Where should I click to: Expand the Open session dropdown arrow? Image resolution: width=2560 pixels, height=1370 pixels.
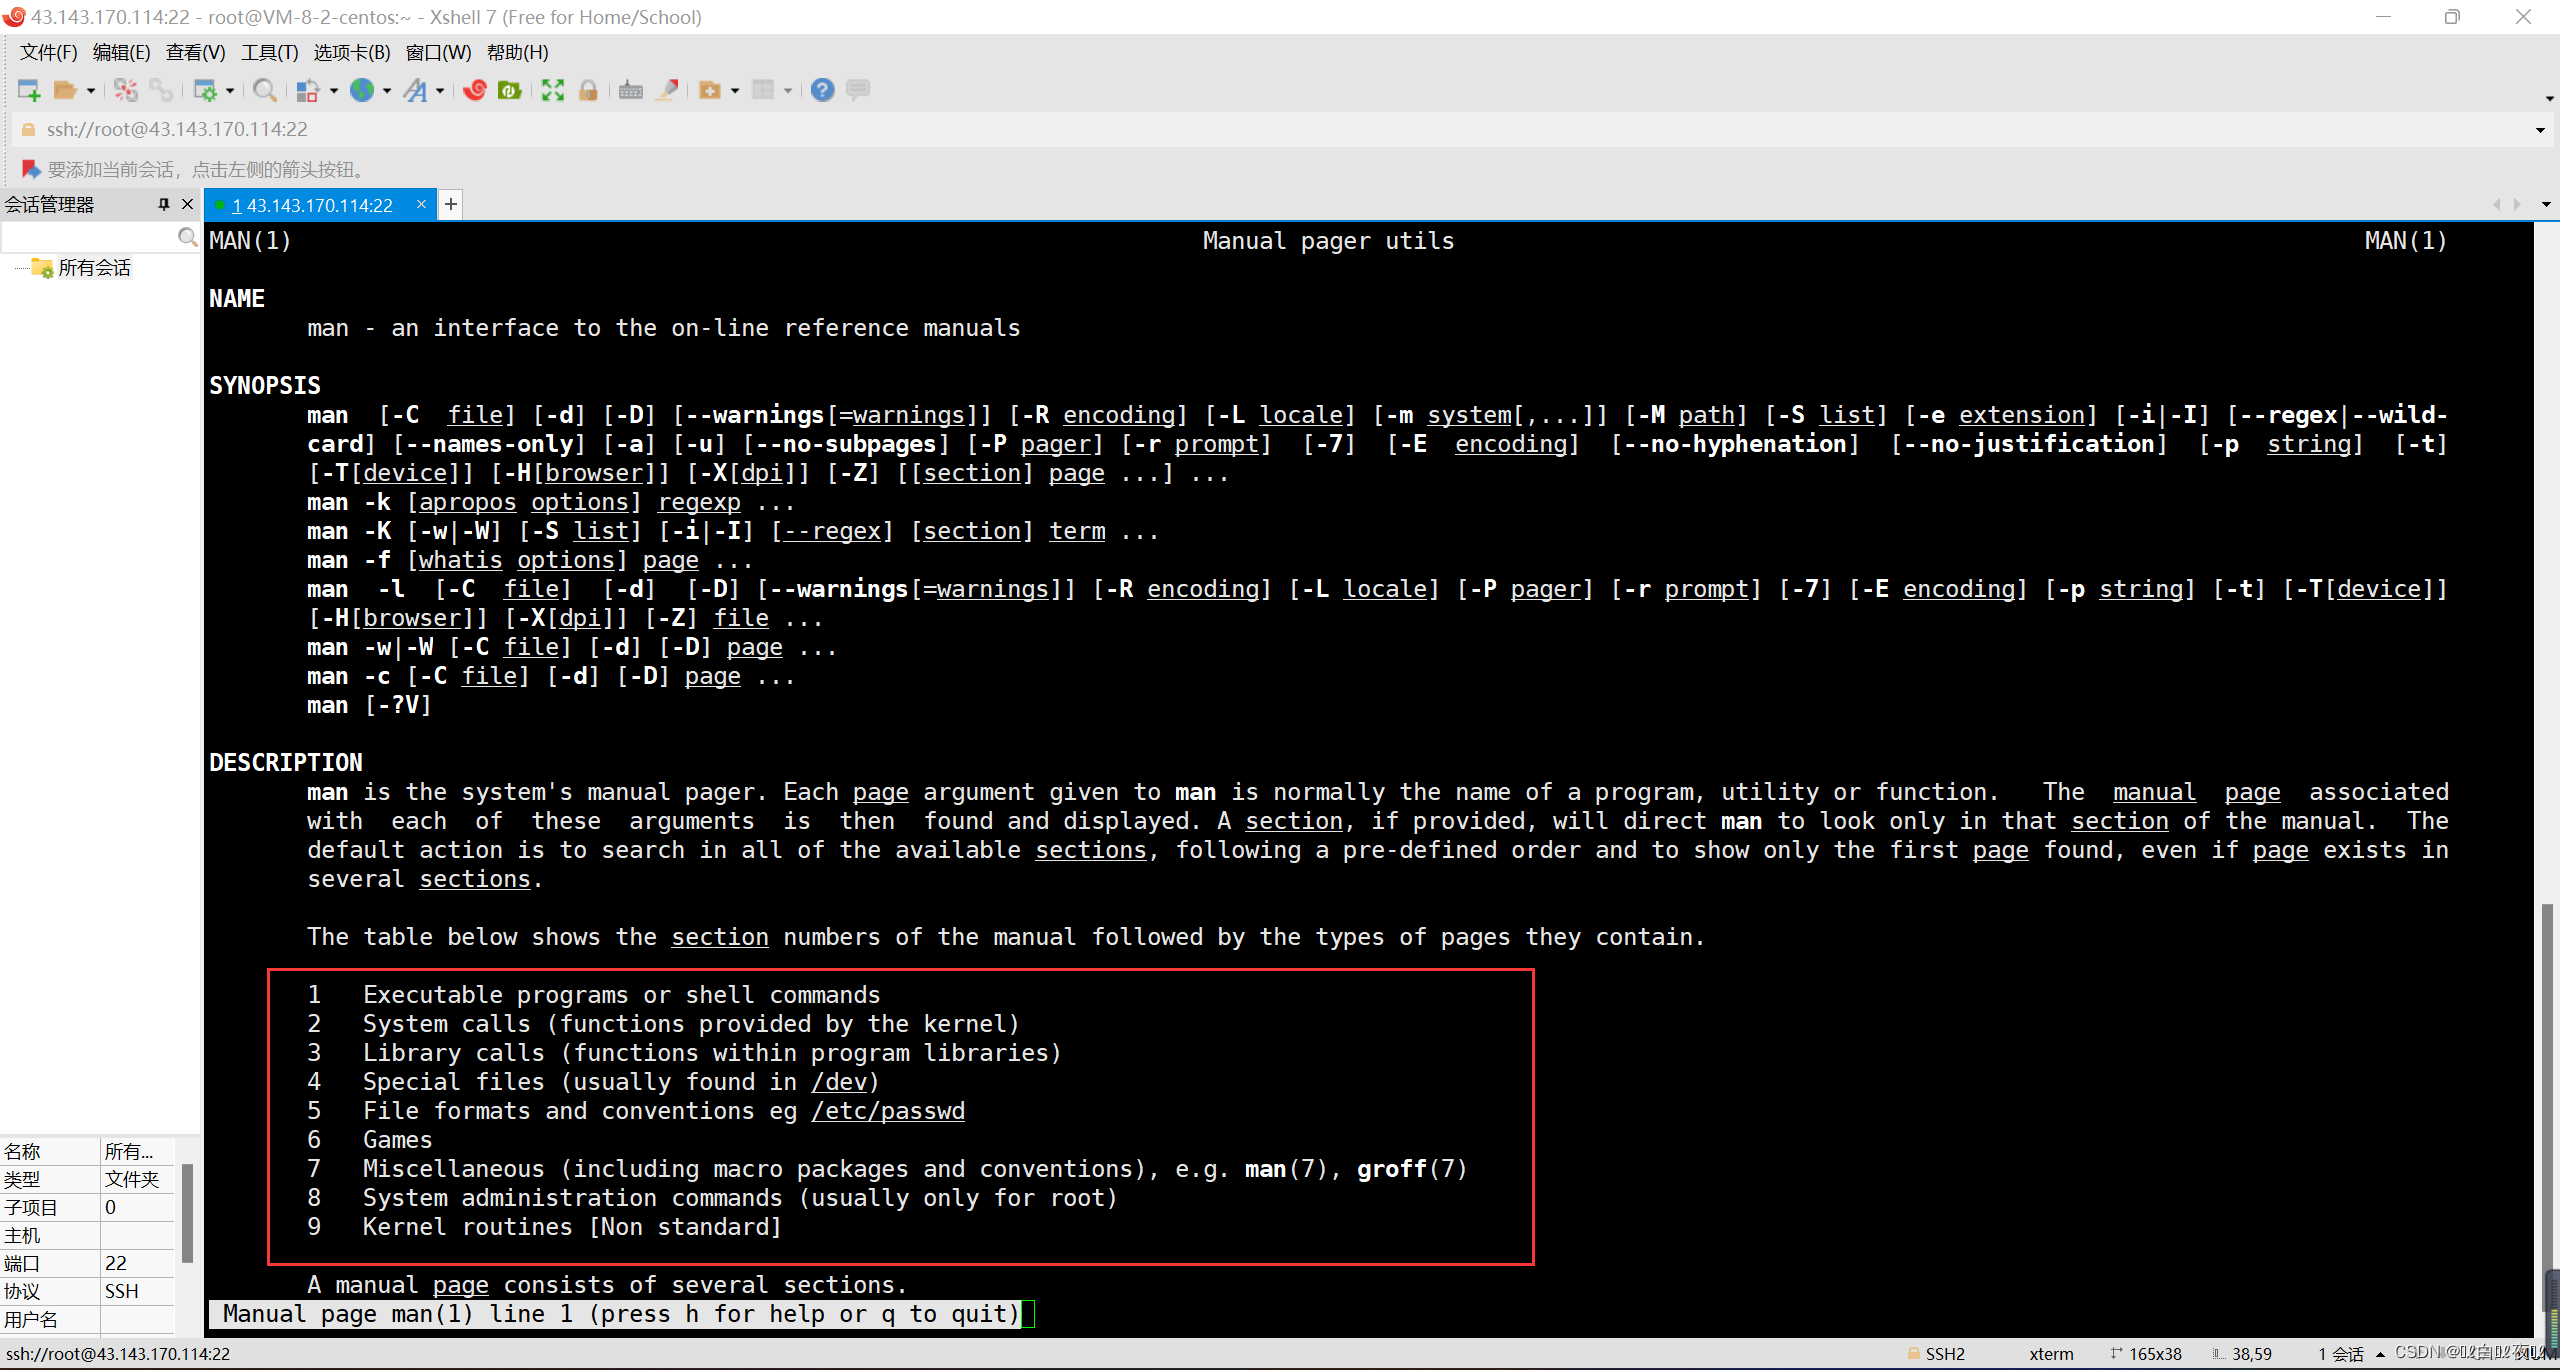(x=91, y=91)
